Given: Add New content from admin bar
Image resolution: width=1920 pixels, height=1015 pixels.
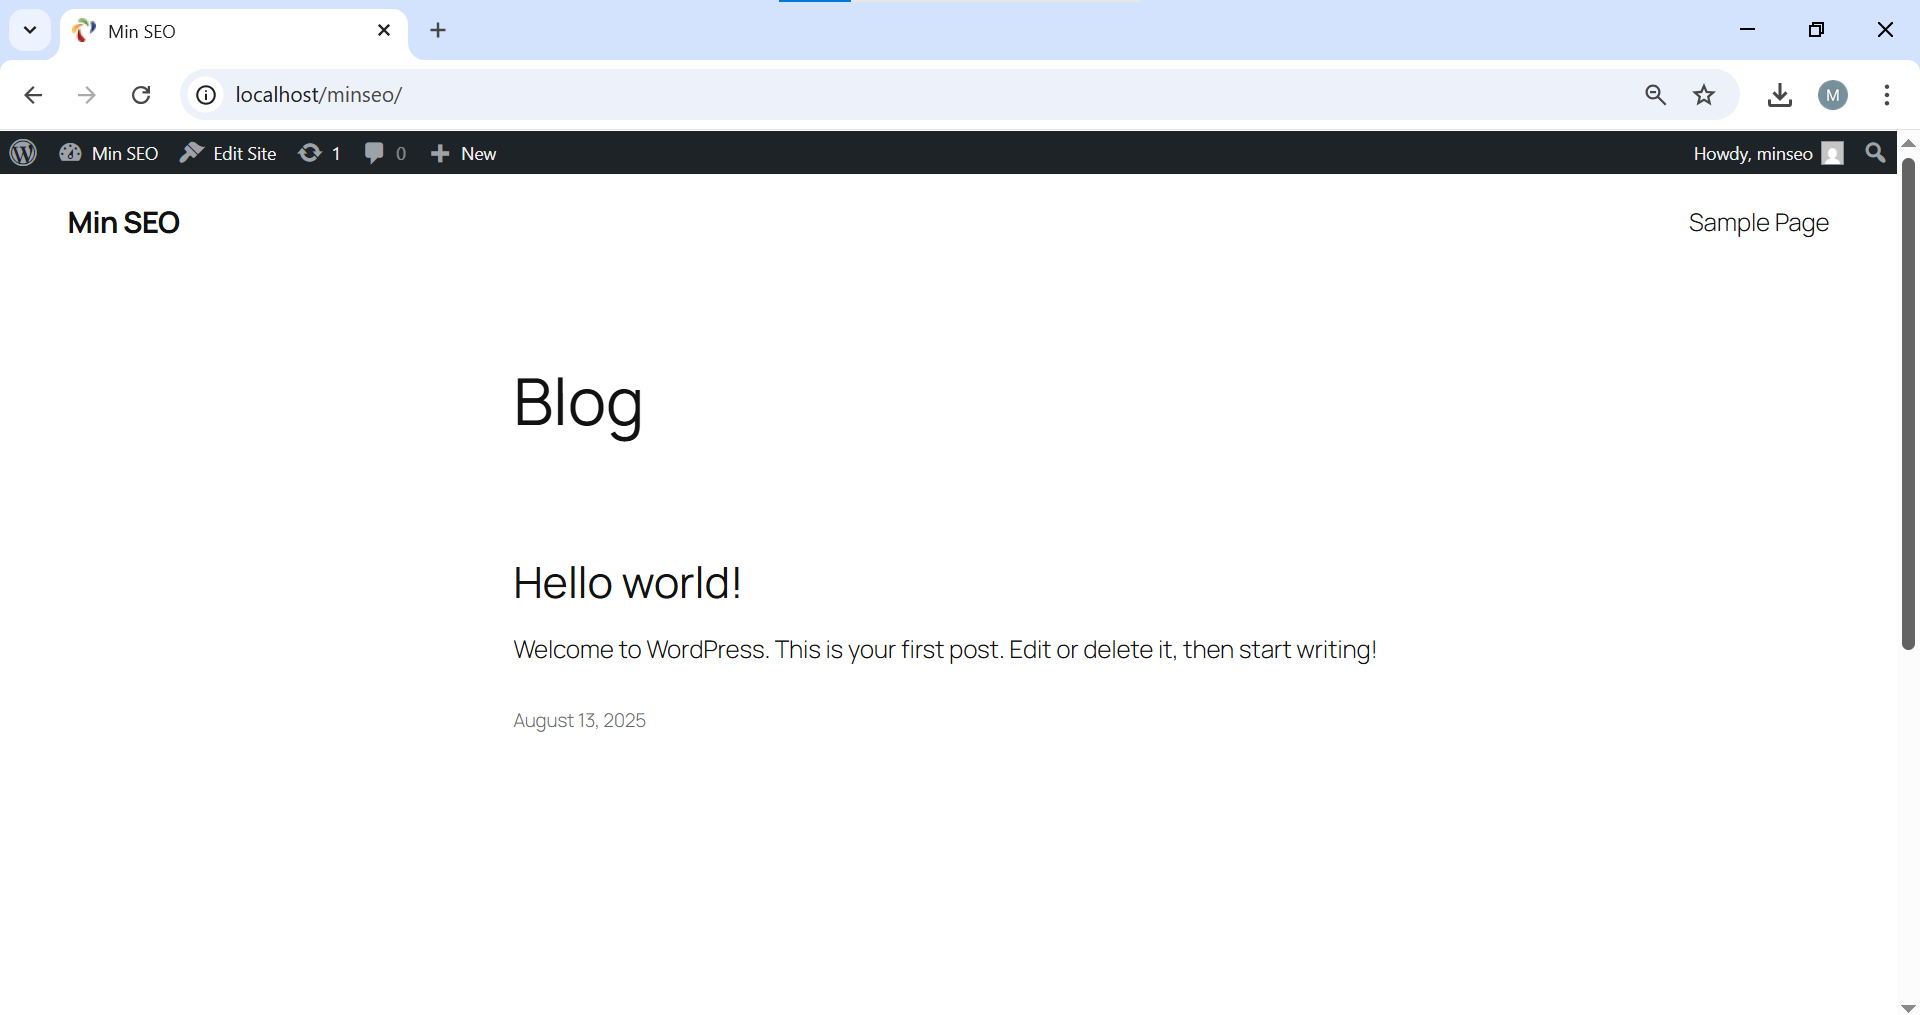Looking at the screenshot, I should point(463,153).
